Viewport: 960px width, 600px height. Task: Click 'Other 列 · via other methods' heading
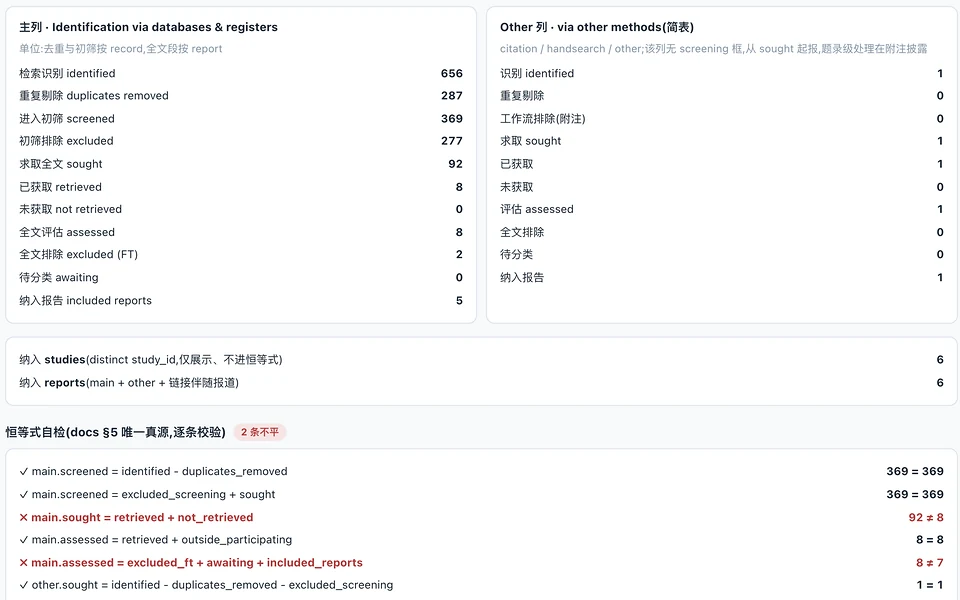pyautogui.click(x=596, y=27)
